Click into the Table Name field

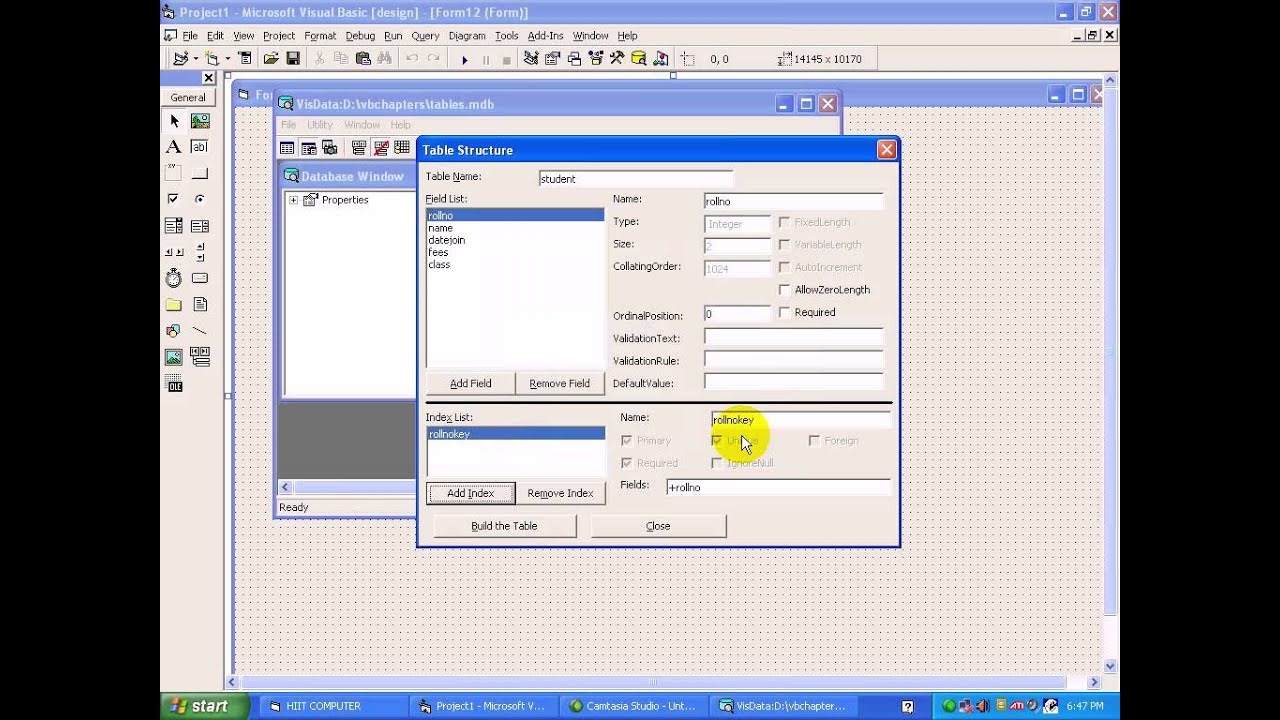tap(635, 179)
